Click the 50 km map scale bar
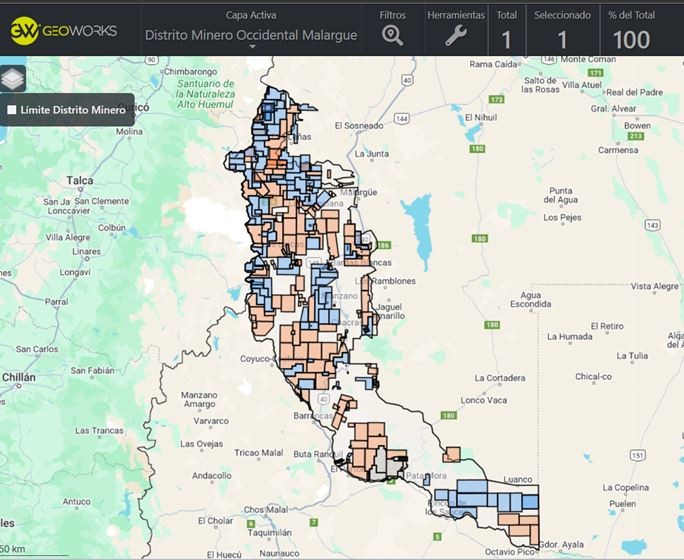This screenshot has width=684, height=560. (x=35, y=554)
